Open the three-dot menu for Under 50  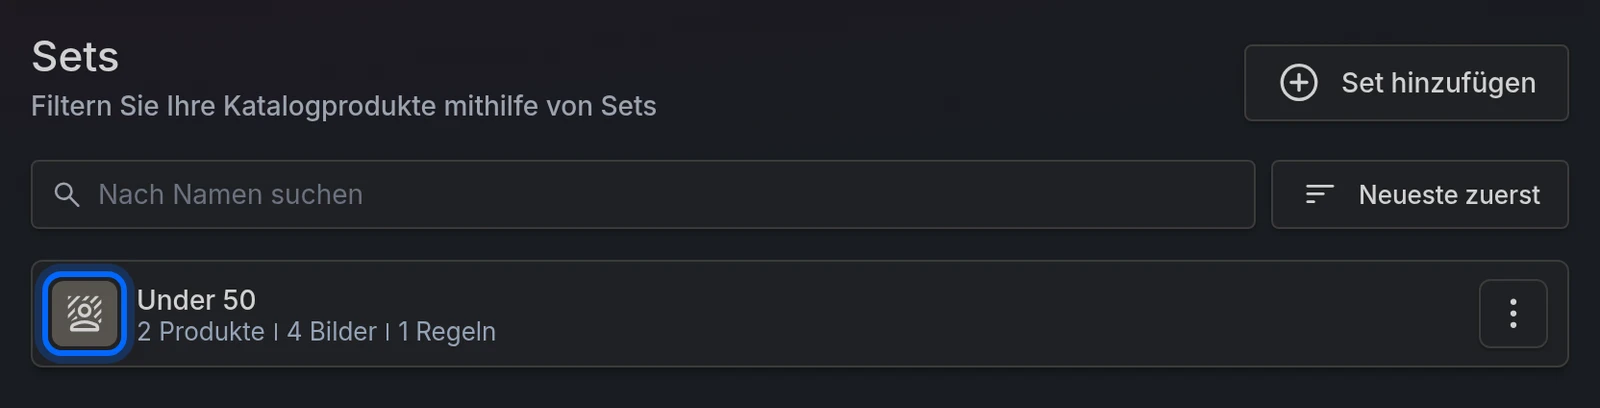pyautogui.click(x=1513, y=314)
